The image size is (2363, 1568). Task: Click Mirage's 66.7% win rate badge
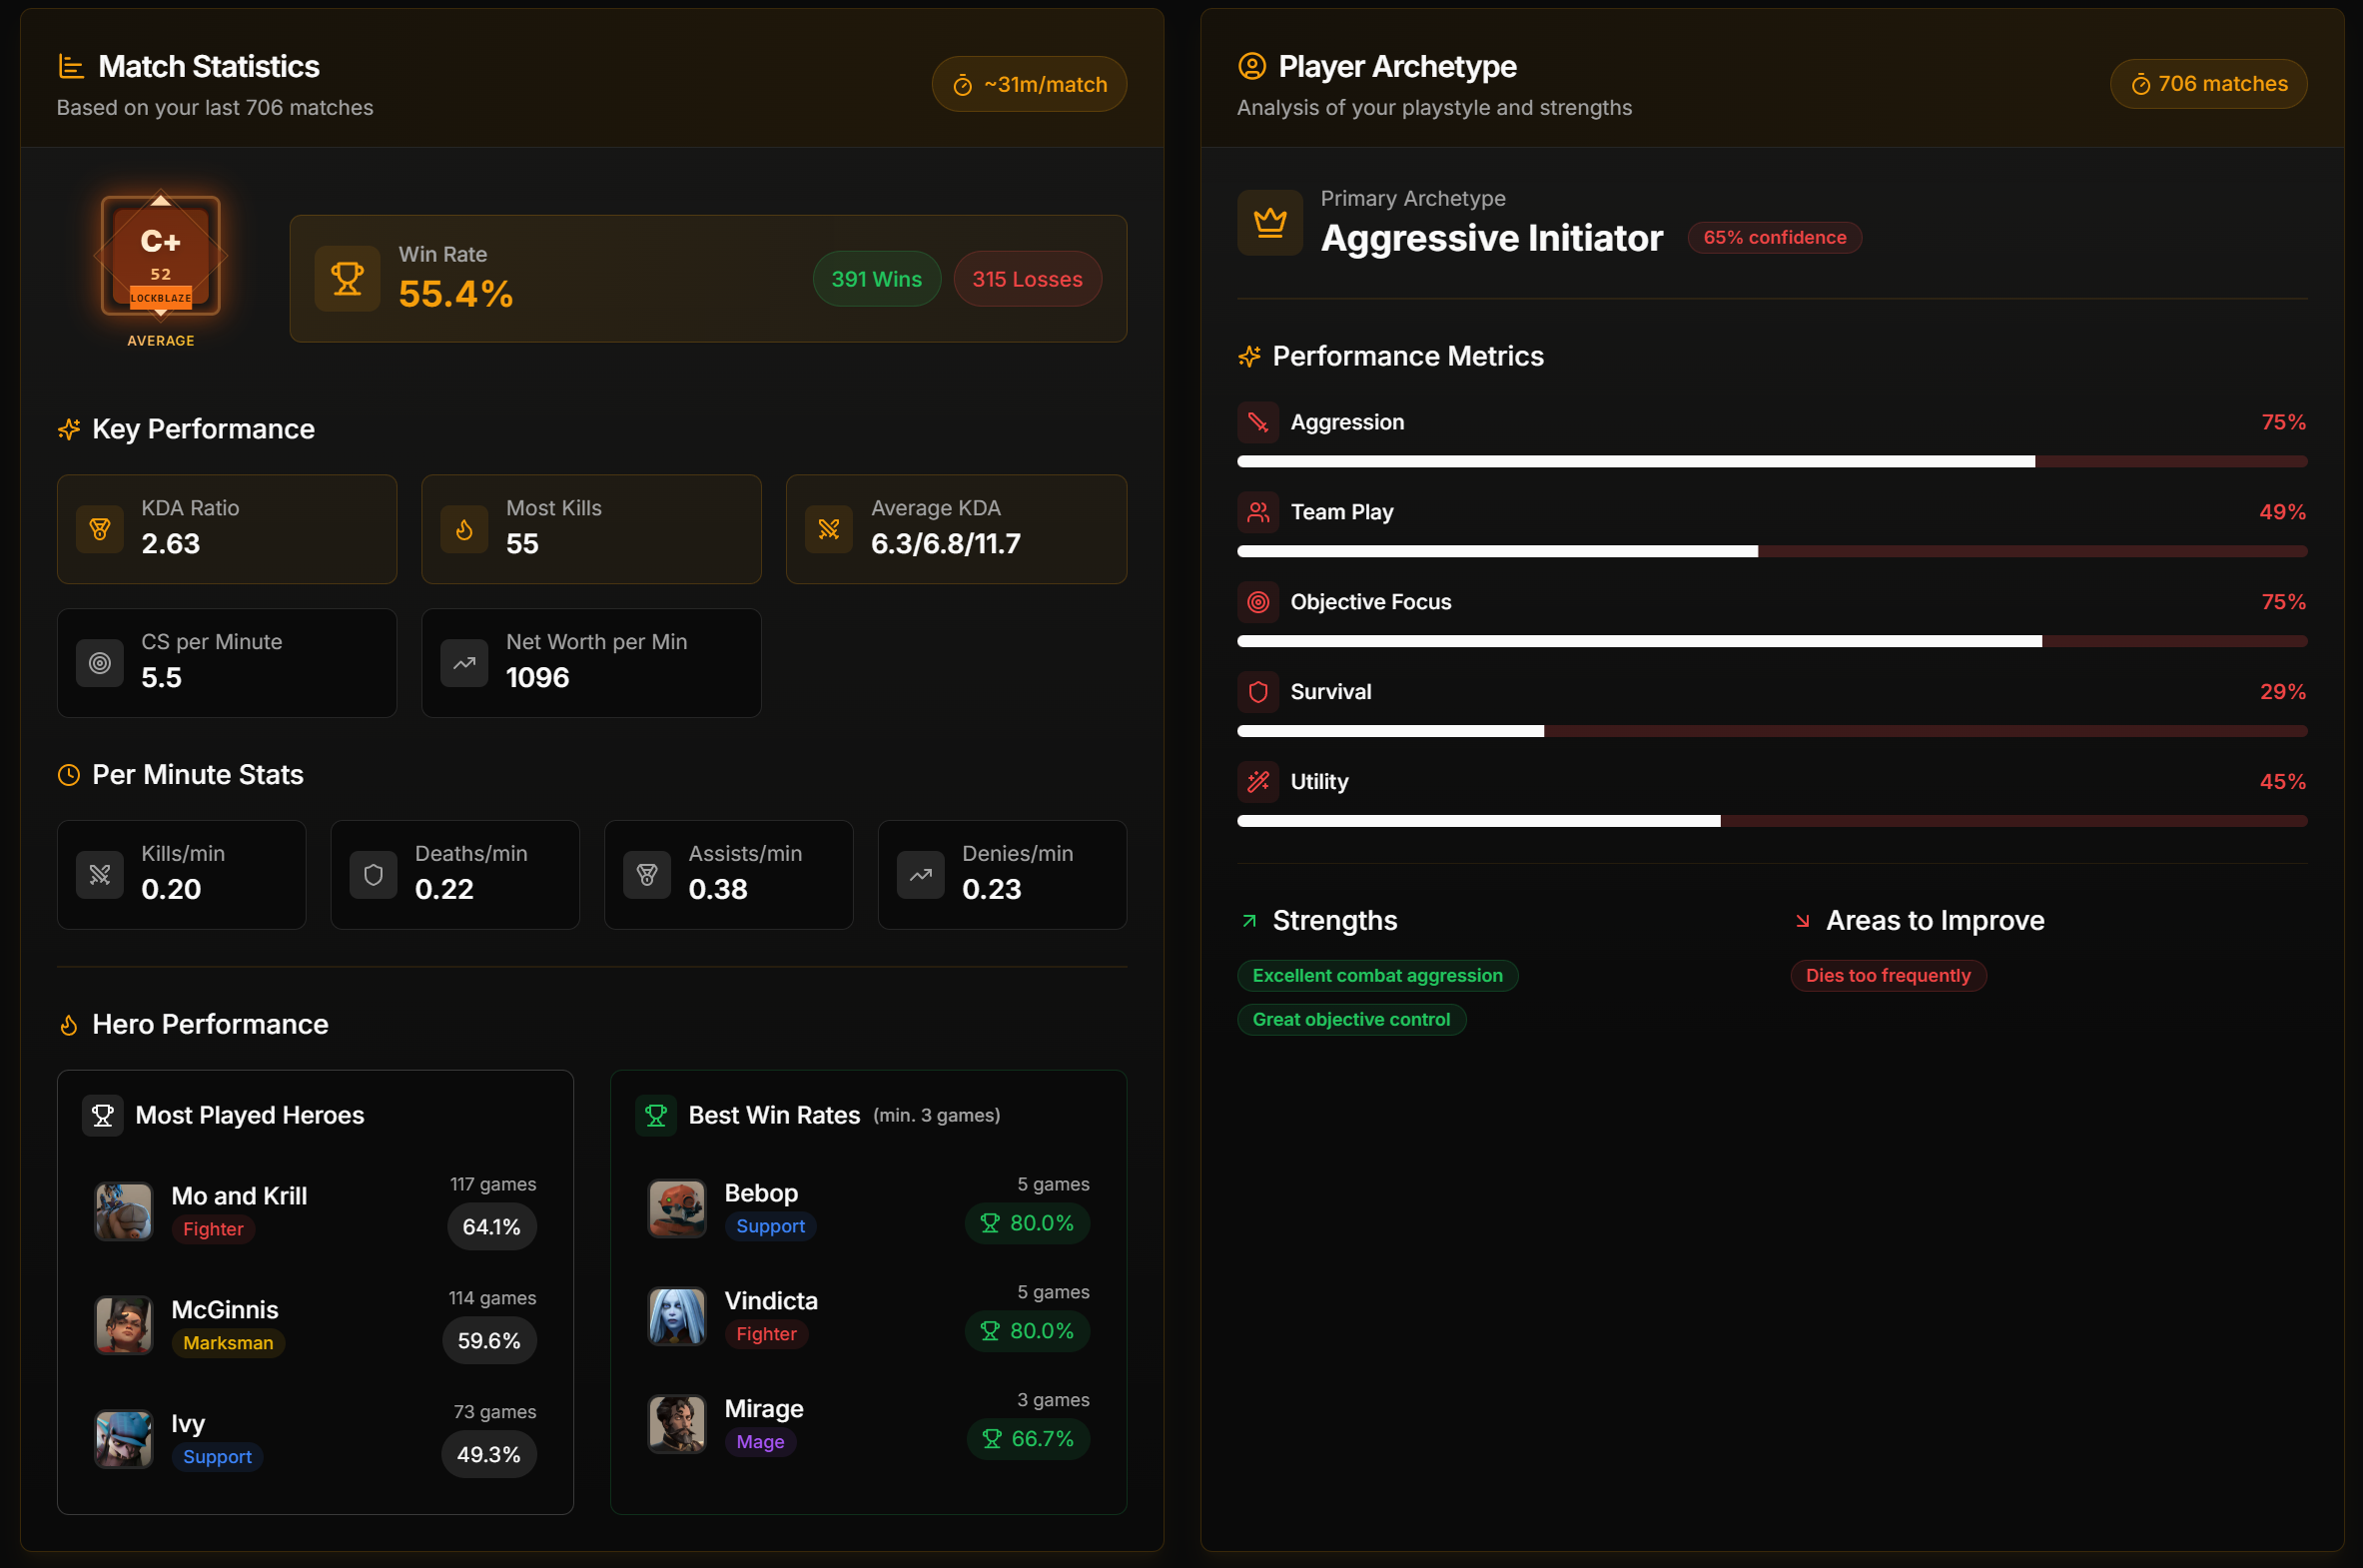[x=1028, y=1439]
